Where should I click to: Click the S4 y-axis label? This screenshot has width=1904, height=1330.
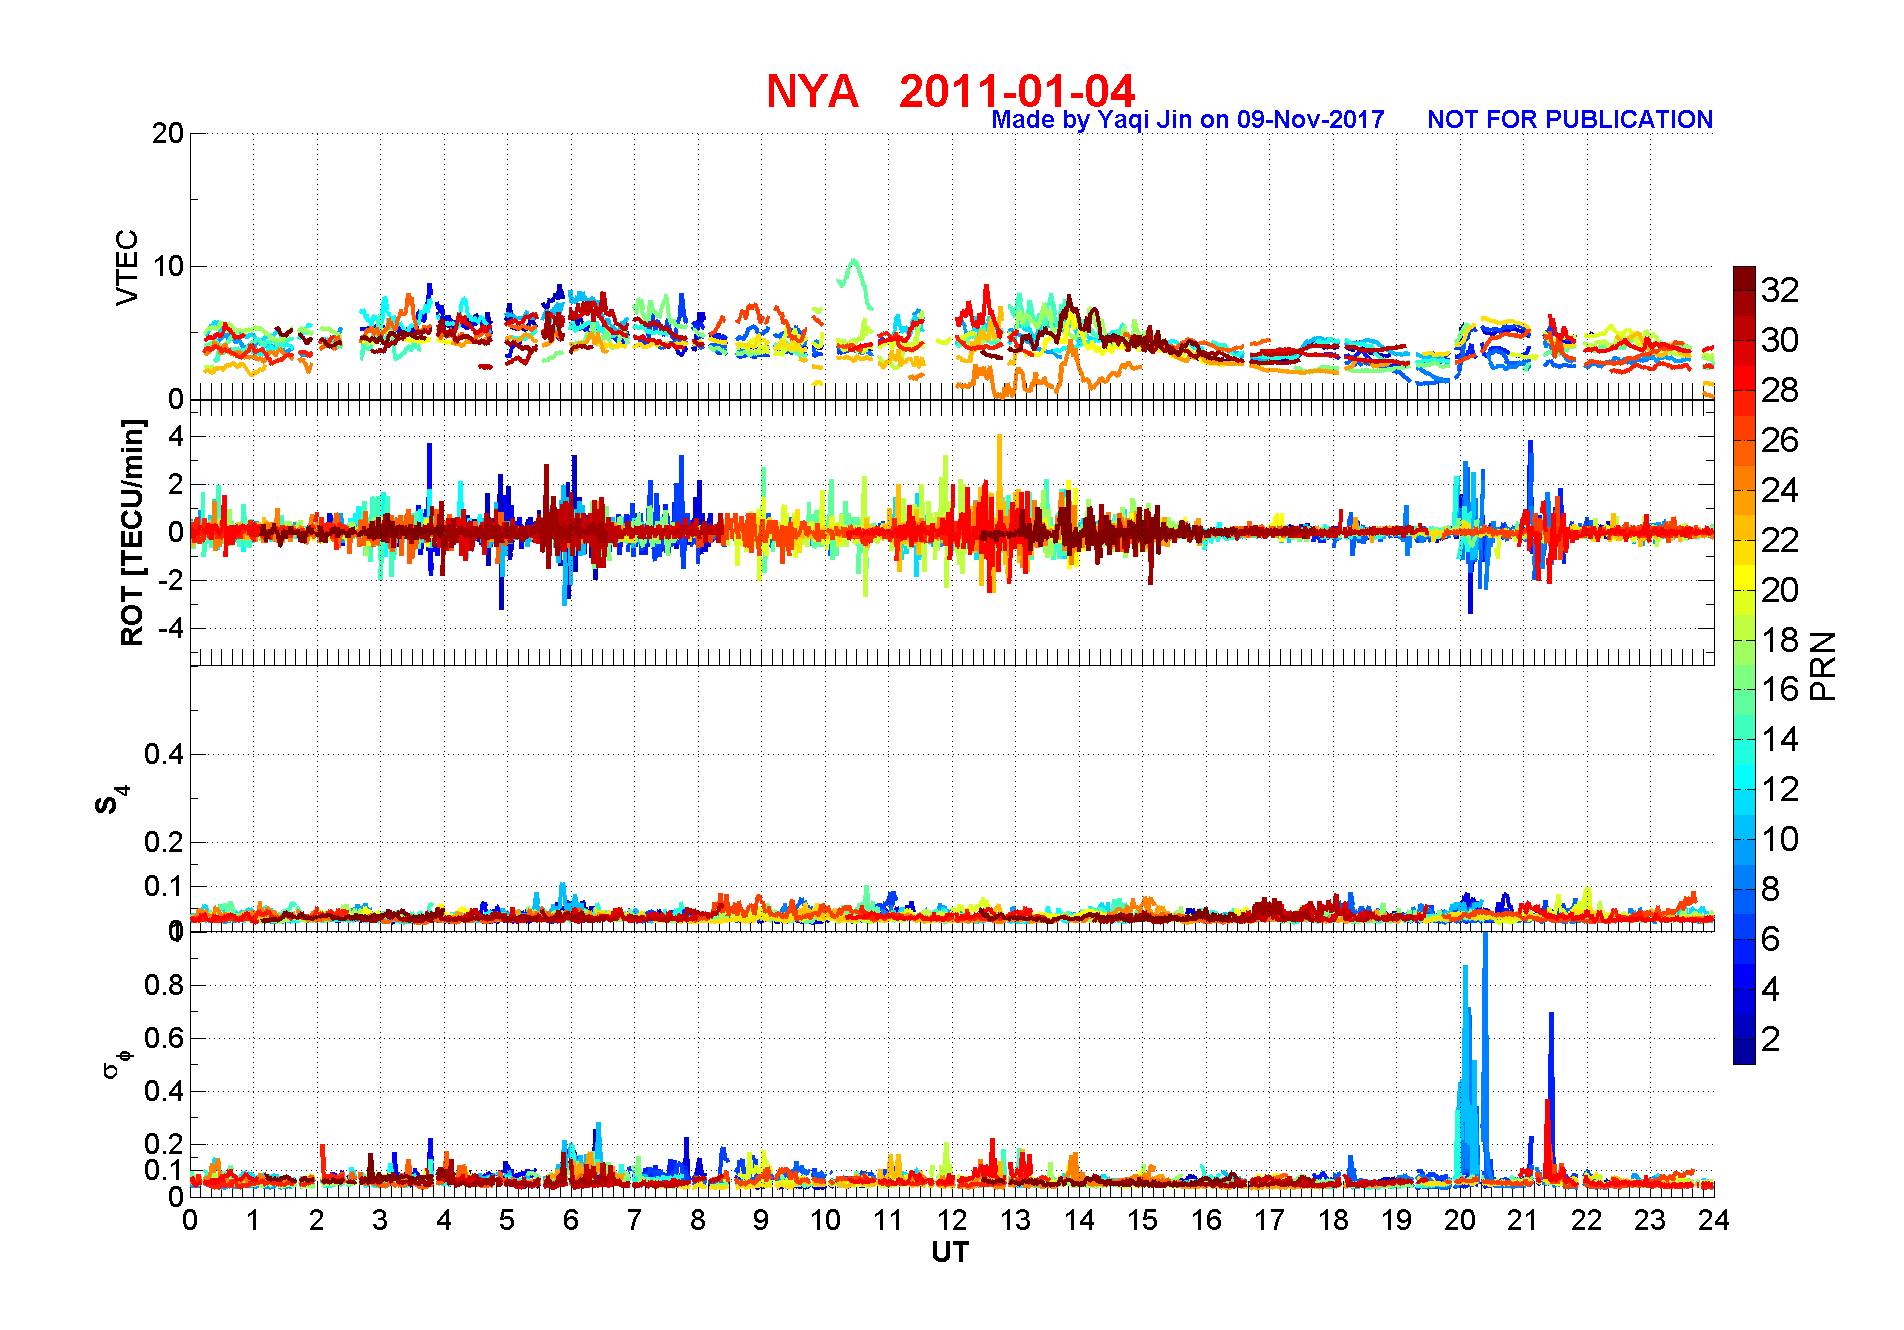coord(111,800)
